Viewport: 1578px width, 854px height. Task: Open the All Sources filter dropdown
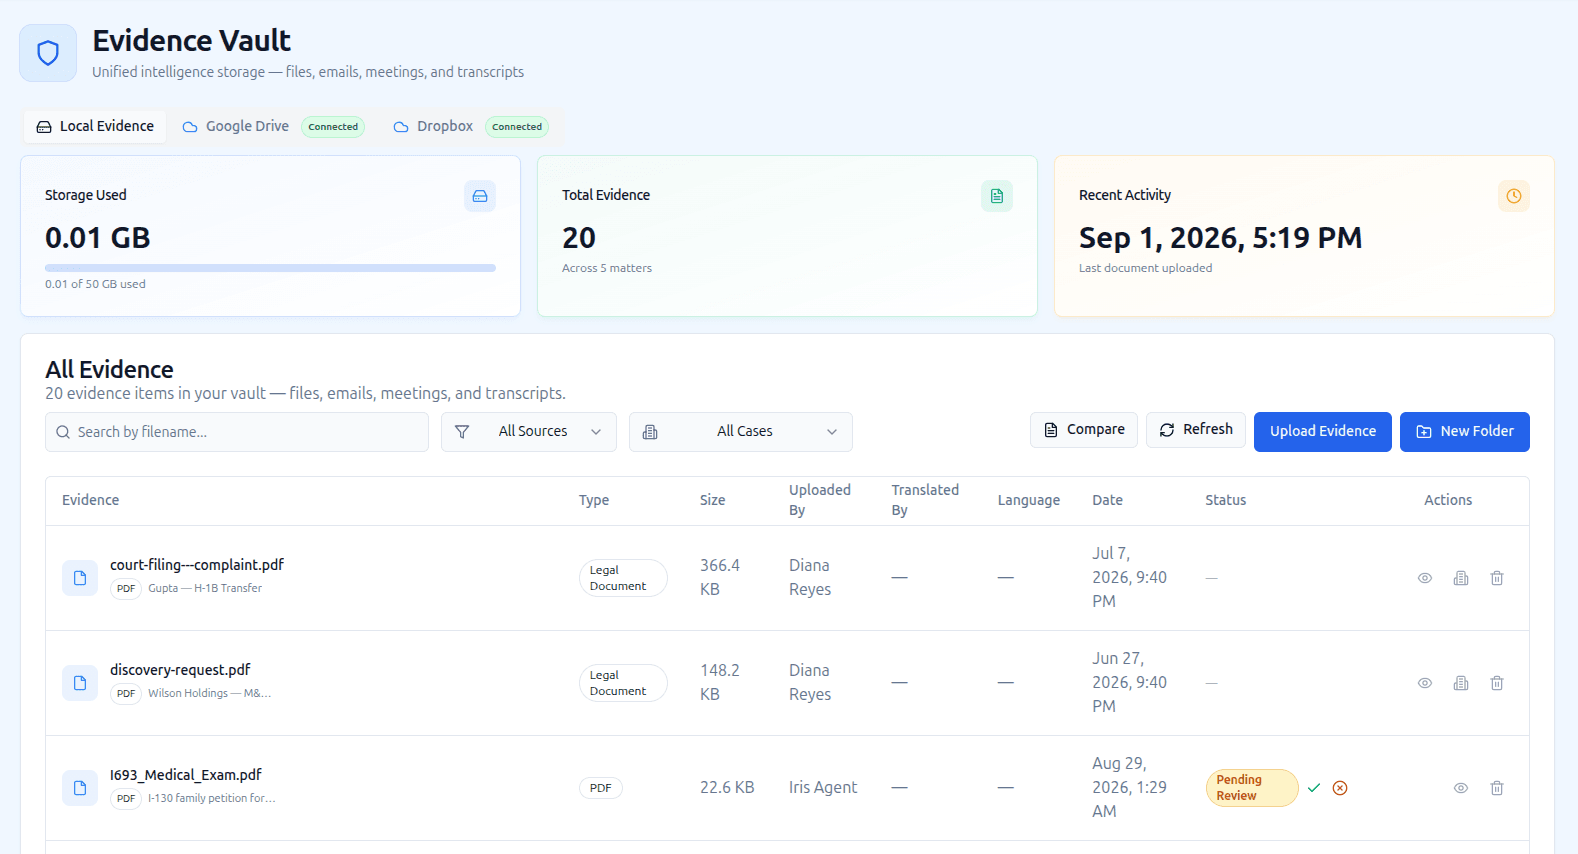pos(529,432)
